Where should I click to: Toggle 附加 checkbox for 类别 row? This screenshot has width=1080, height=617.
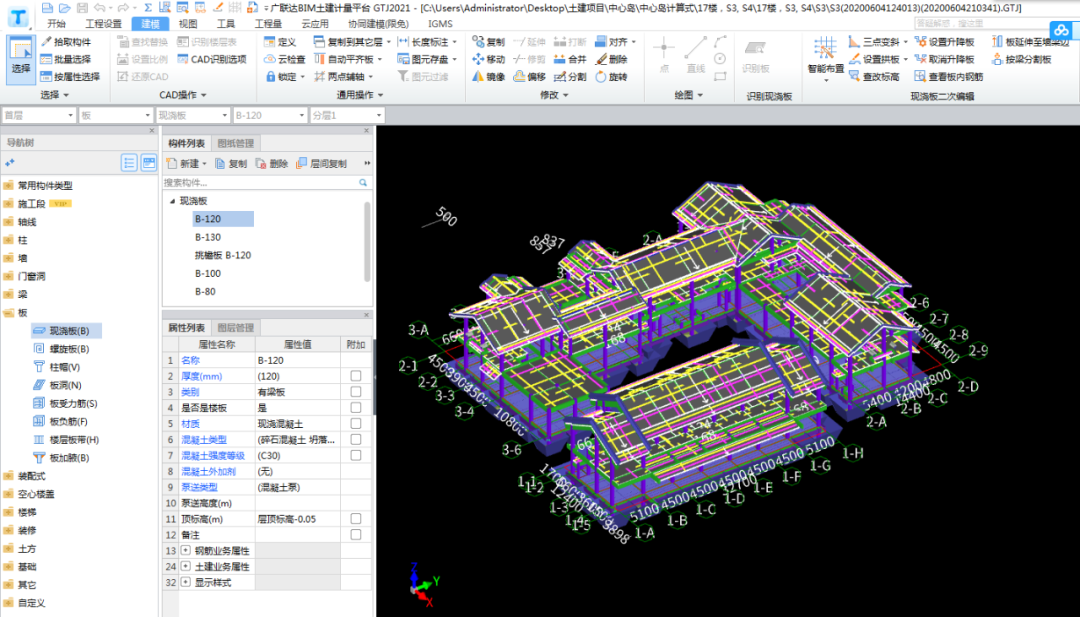tap(355, 392)
